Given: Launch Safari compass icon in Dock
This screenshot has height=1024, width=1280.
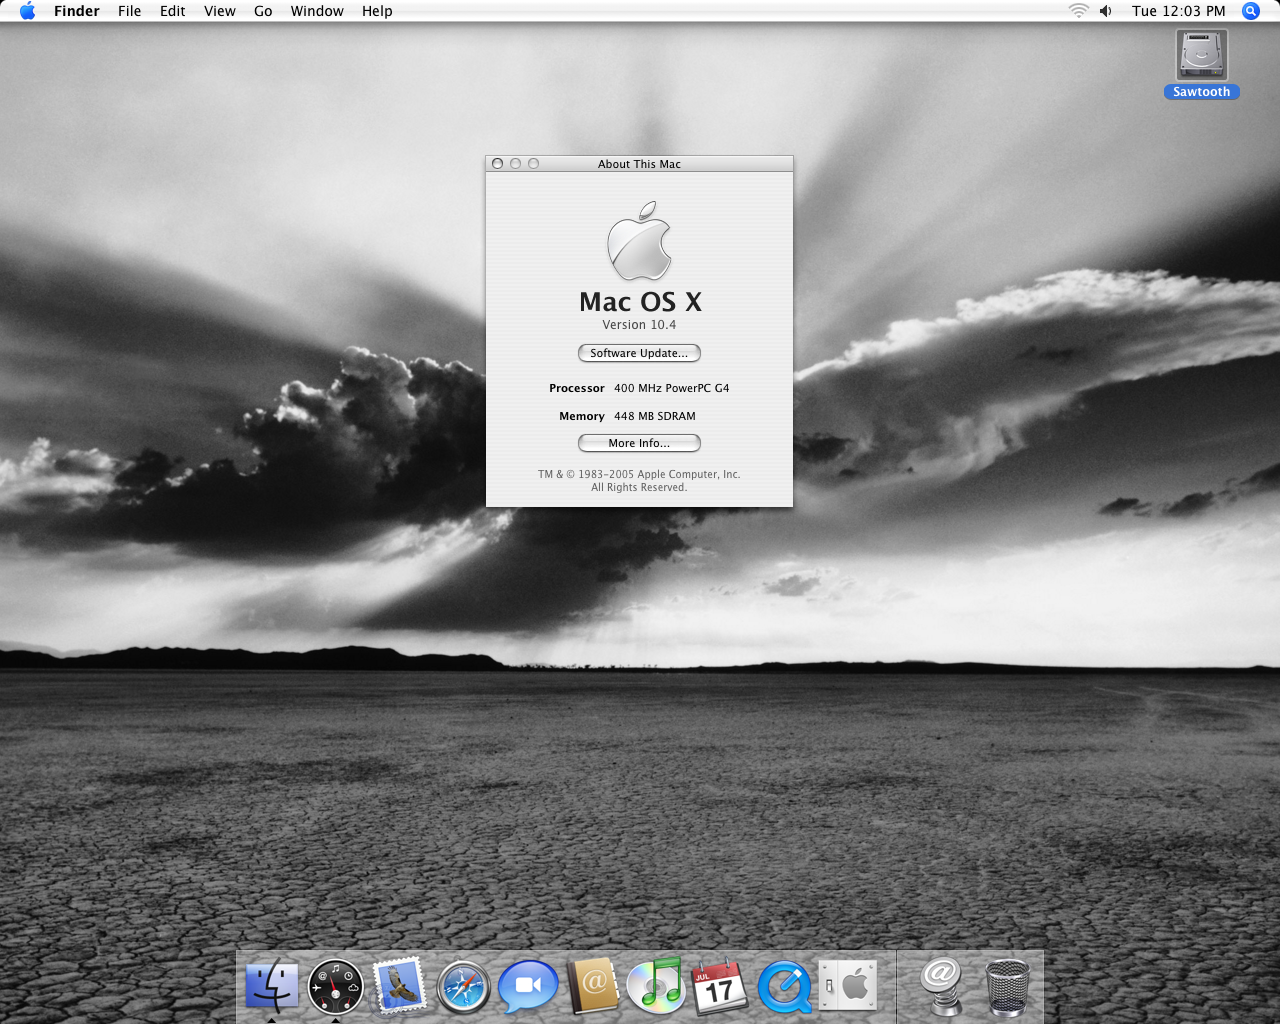Looking at the screenshot, I should click(x=464, y=987).
